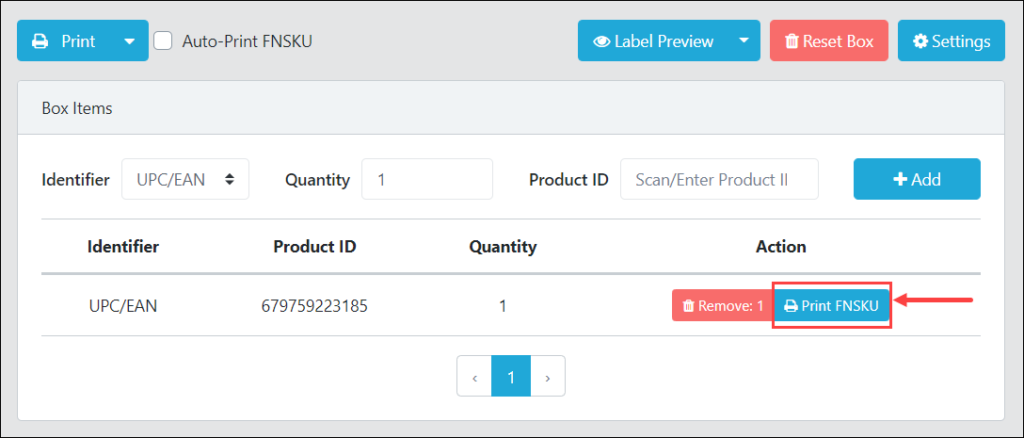Click the Remove: 1 button
This screenshot has height=438, width=1024.
pos(723,305)
